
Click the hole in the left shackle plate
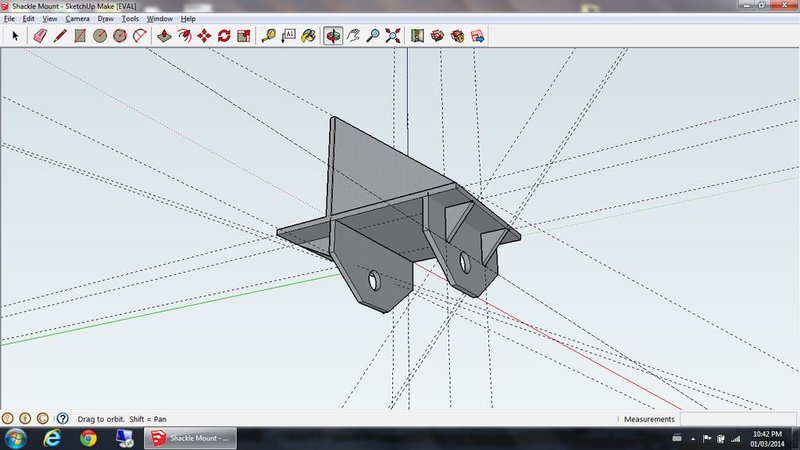374,281
